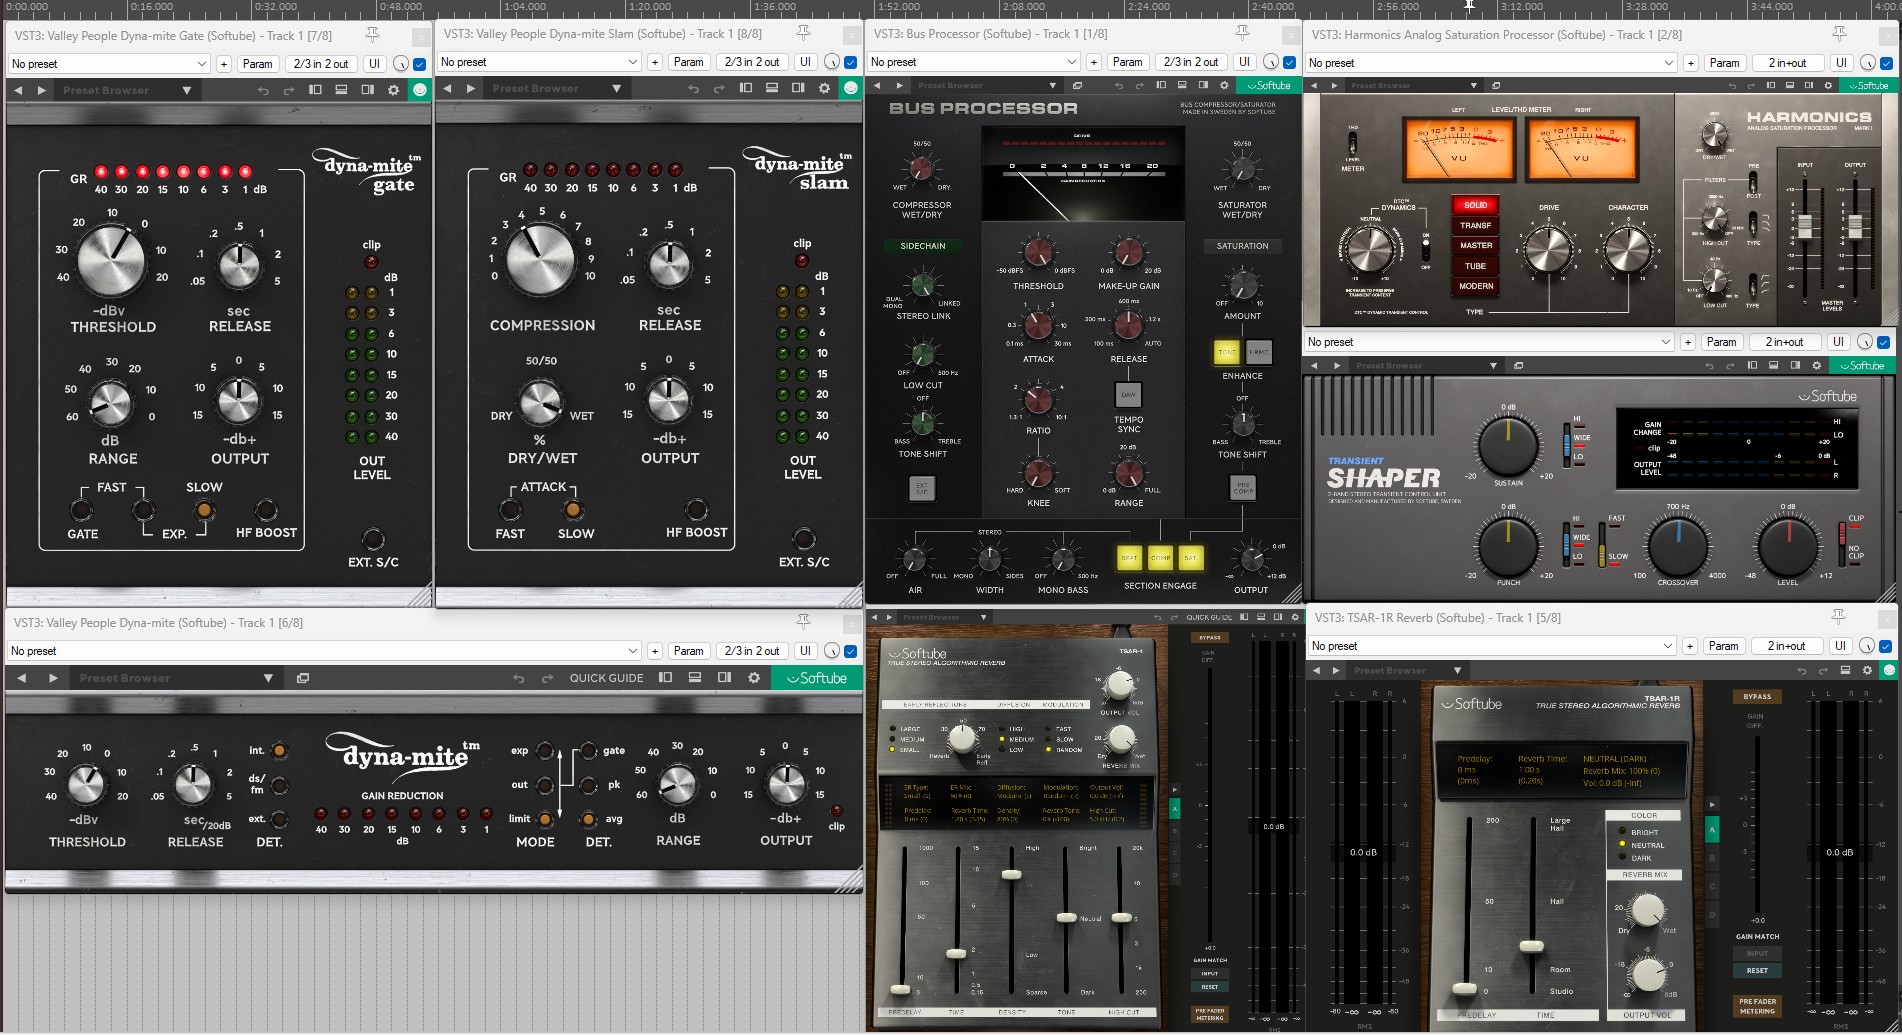Click Param in the Dyna-mite Slam header

click(x=688, y=61)
